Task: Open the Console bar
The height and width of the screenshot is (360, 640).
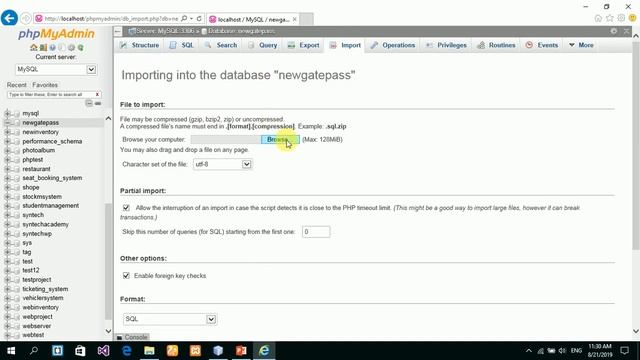Action: point(132,337)
